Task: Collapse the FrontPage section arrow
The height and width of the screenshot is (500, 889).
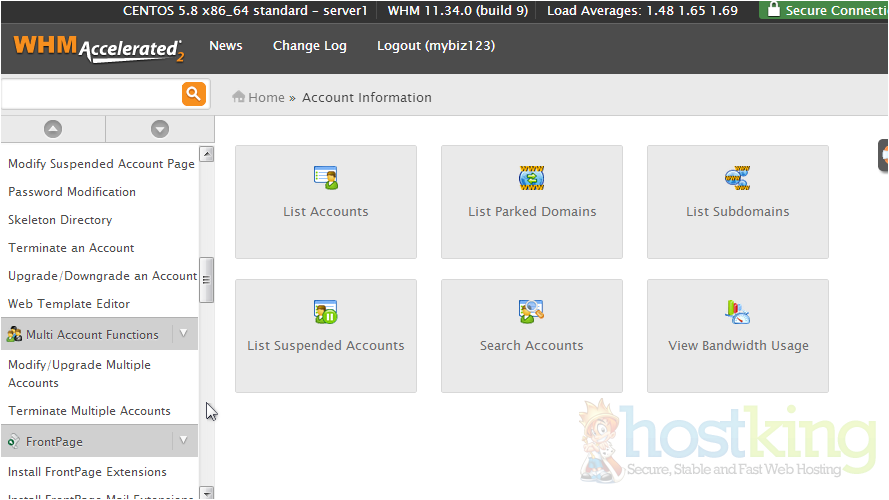Action: pos(182,441)
